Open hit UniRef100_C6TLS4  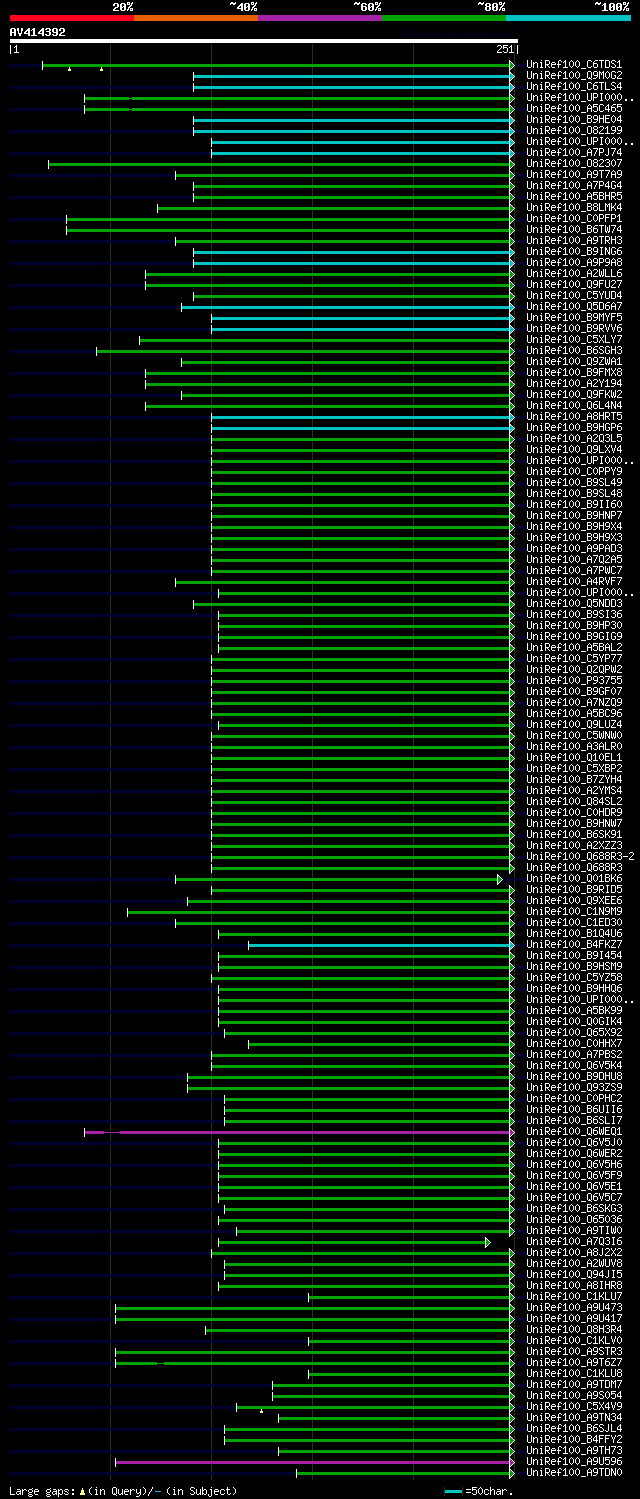click(x=574, y=87)
